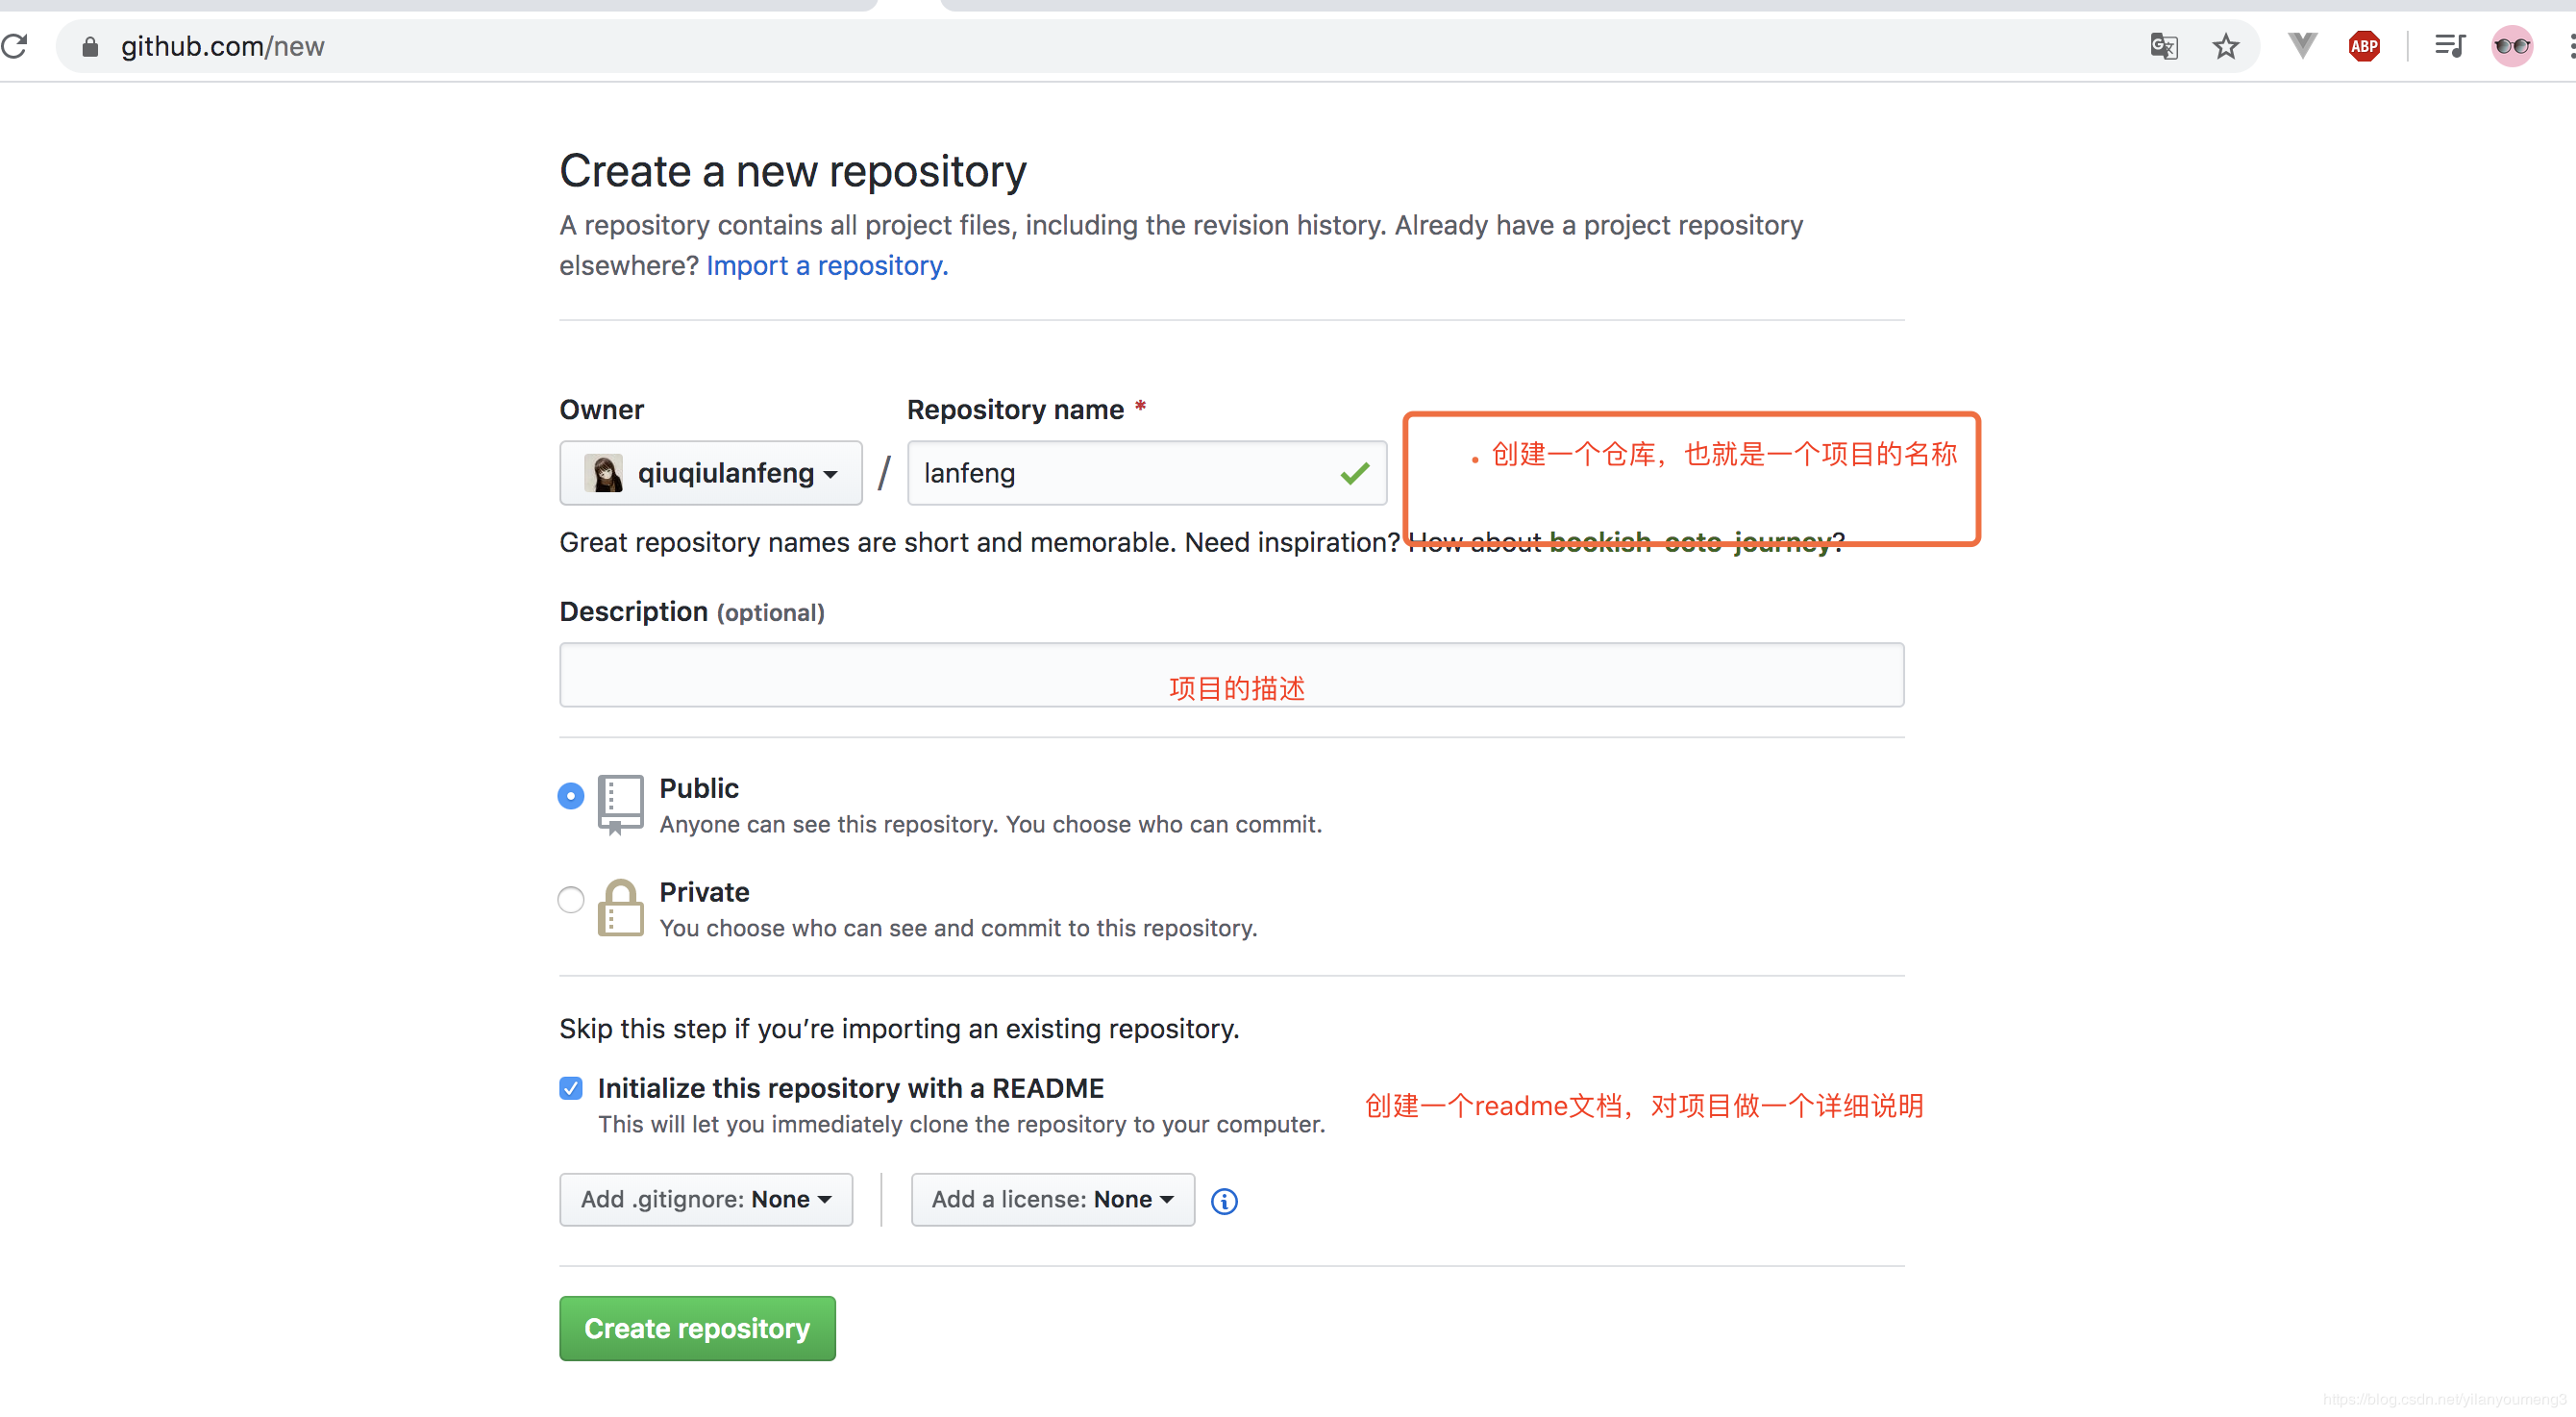The width and height of the screenshot is (2576, 1417).
Task: Click the green Create repository button
Action: coord(697,1328)
